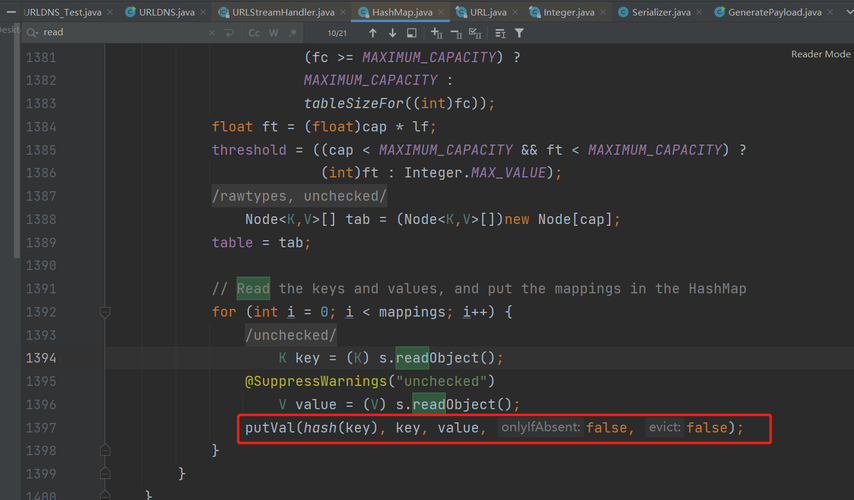This screenshot has width=854, height=500.
Task: Click the evict parameter hint
Action: [663, 427]
